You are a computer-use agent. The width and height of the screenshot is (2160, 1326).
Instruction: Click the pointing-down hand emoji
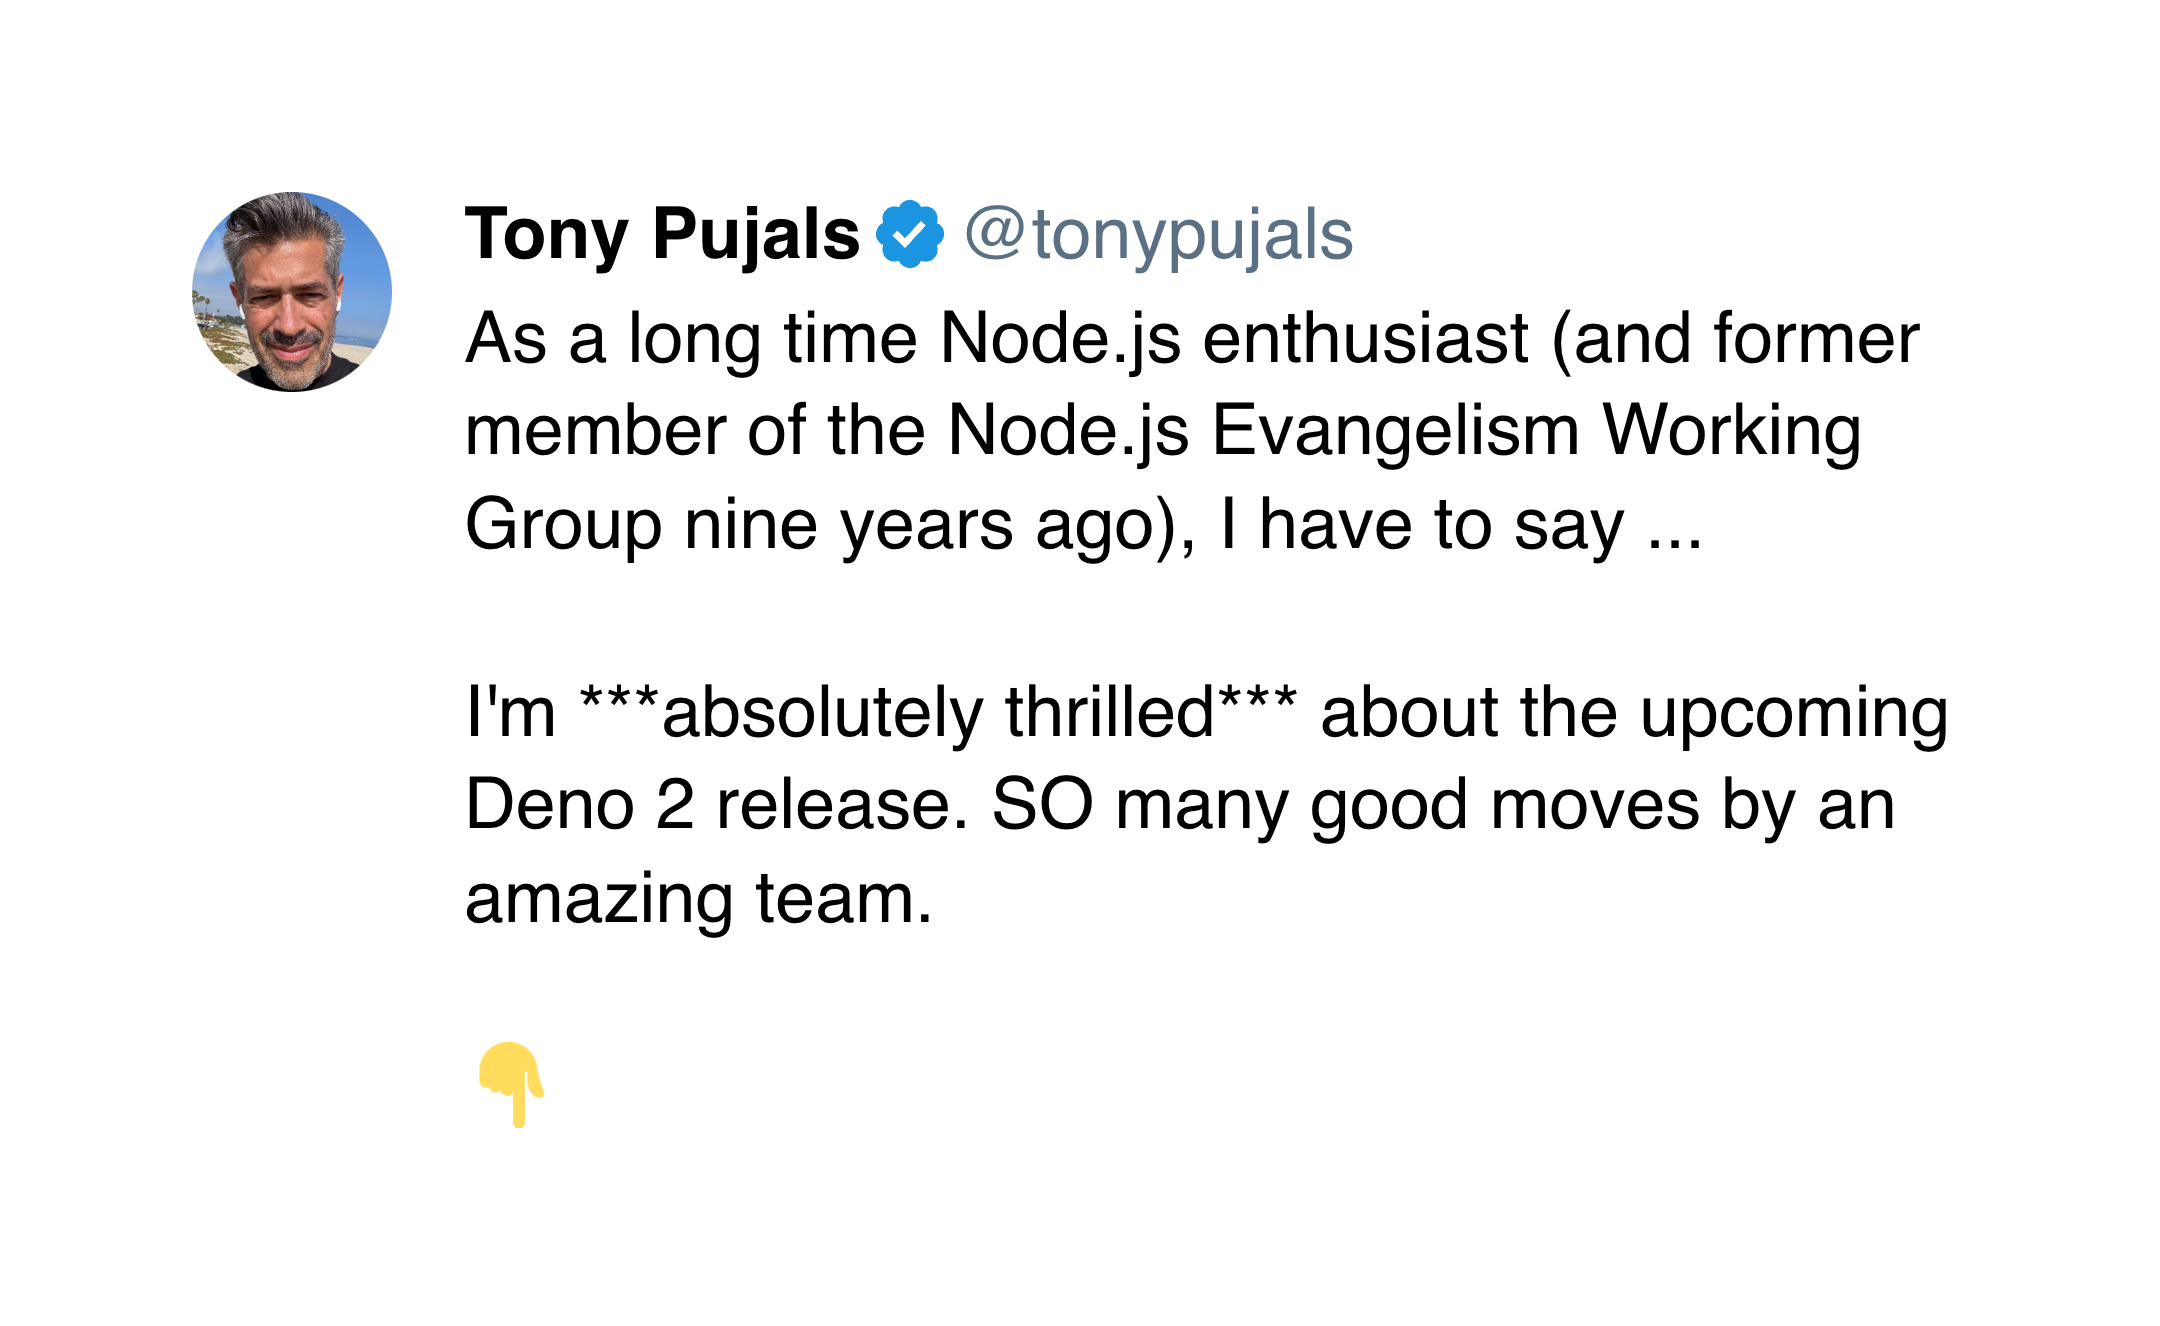pyautogui.click(x=511, y=1084)
